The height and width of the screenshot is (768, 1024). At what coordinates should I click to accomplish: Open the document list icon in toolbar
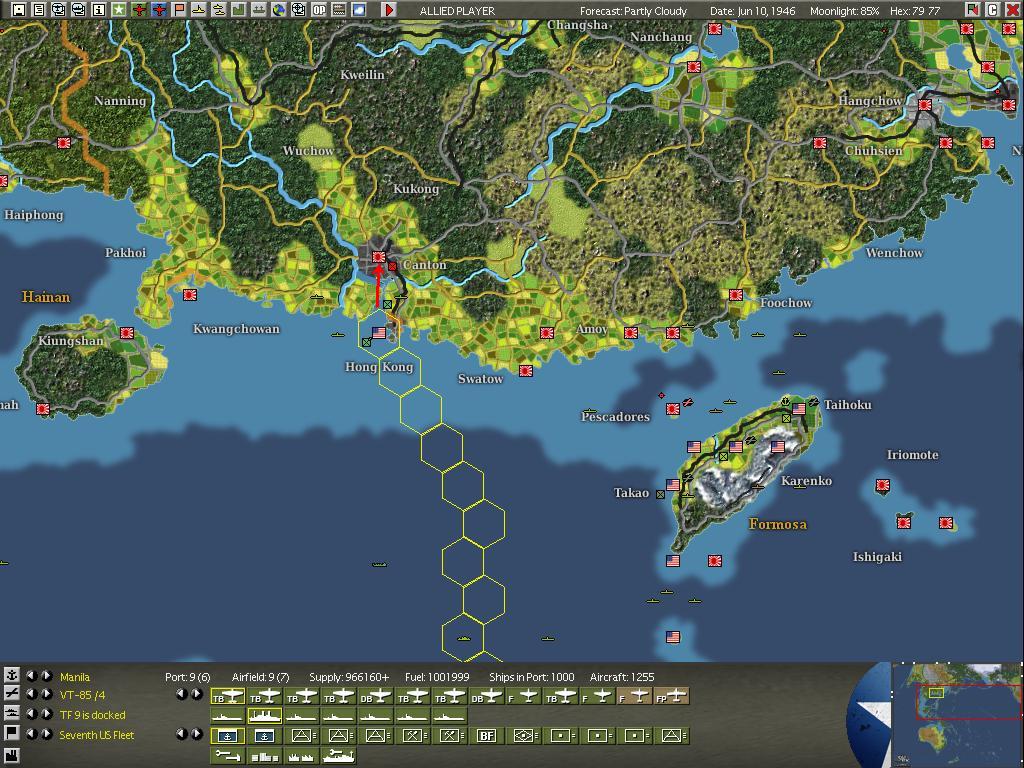coord(39,10)
